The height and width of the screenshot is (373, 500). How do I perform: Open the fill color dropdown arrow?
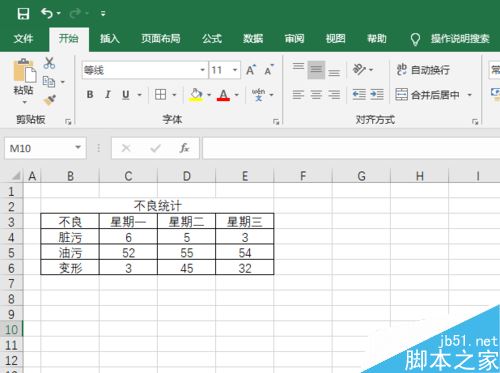pyautogui.click(x=209, y=95)
